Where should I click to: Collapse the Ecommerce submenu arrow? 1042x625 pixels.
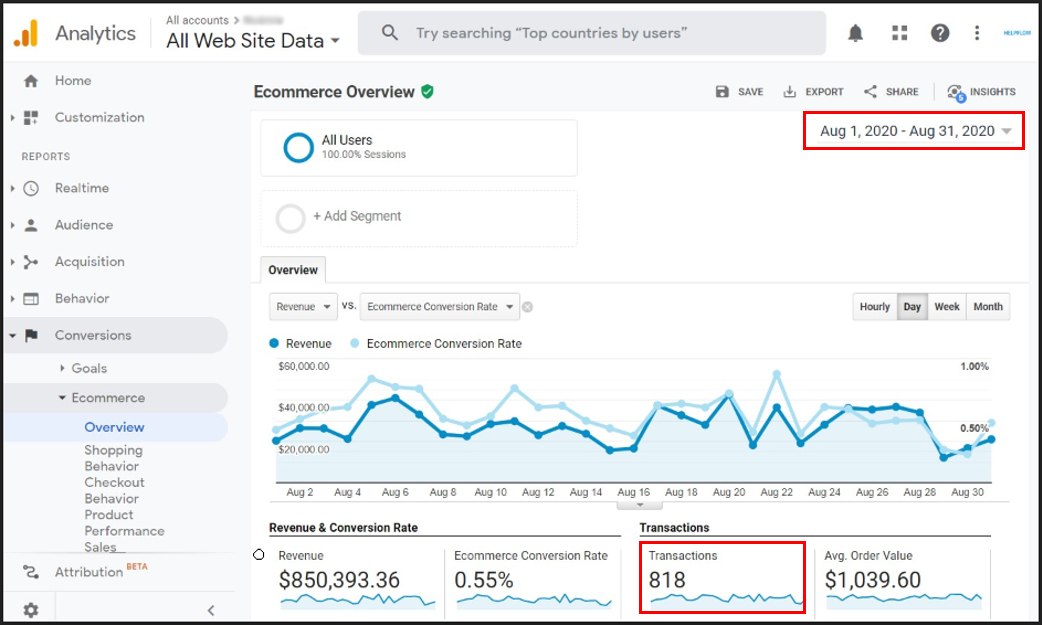coord(62,398)
